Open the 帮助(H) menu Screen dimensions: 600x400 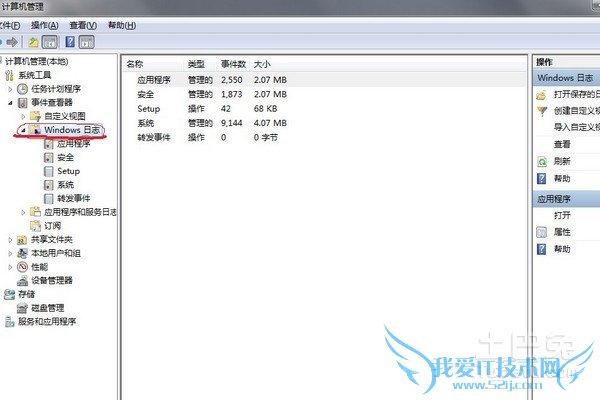click(122, 26)
